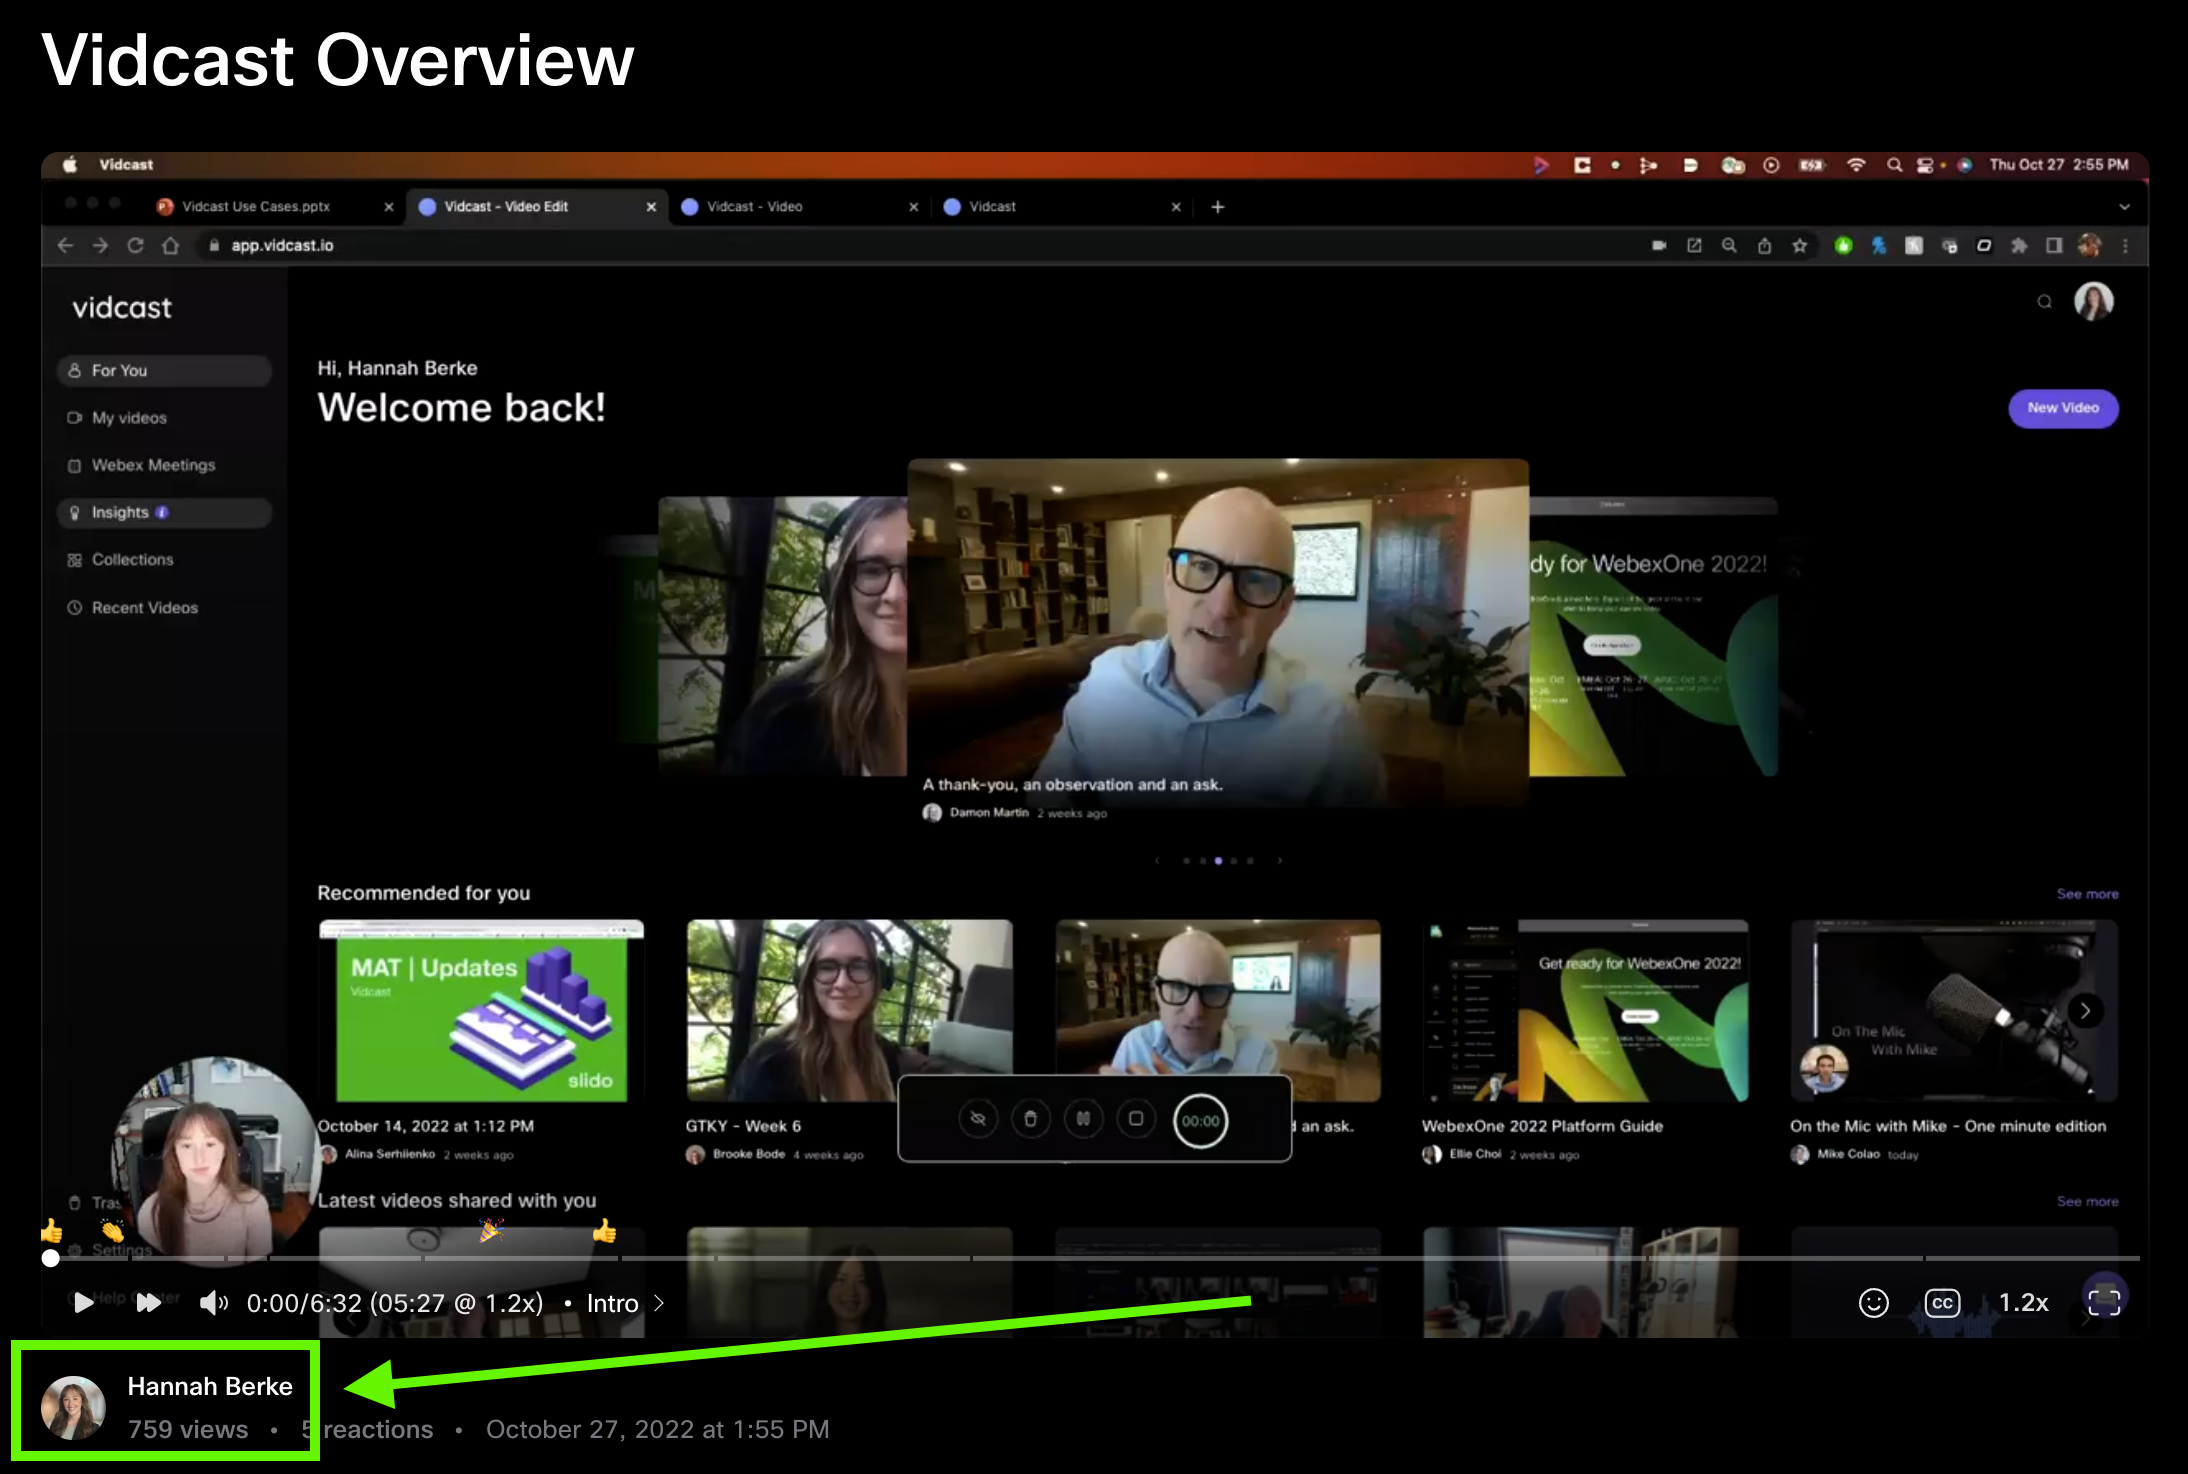Click the eye-slash hide icon in recording controls
Image resolution: width=2188 pixels, height=1474 pixels.
coord(978,1120)
